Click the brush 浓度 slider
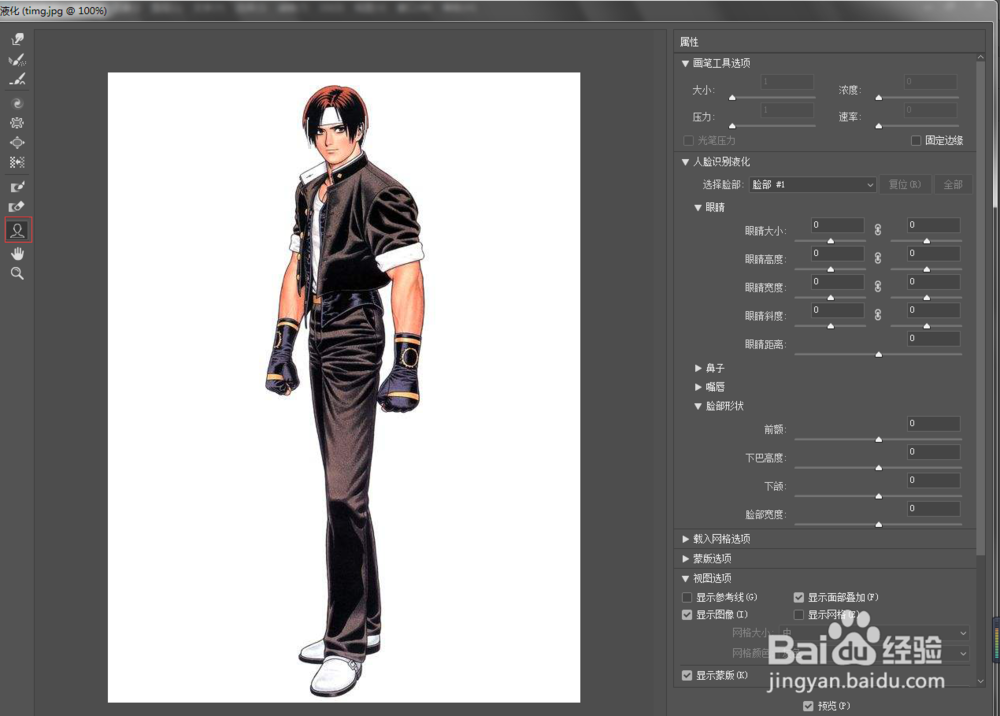Viewport: 1000px width, 716px height. click(x=918, y=98)
